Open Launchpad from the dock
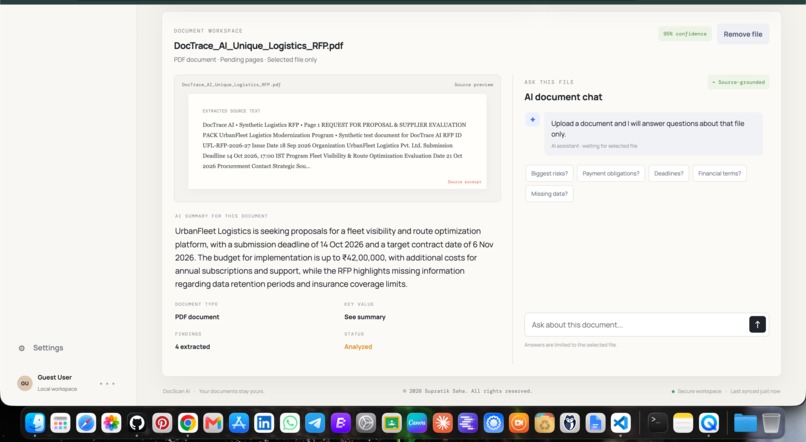Viewport: 806px width, 442px height. [x=60, y=423]
